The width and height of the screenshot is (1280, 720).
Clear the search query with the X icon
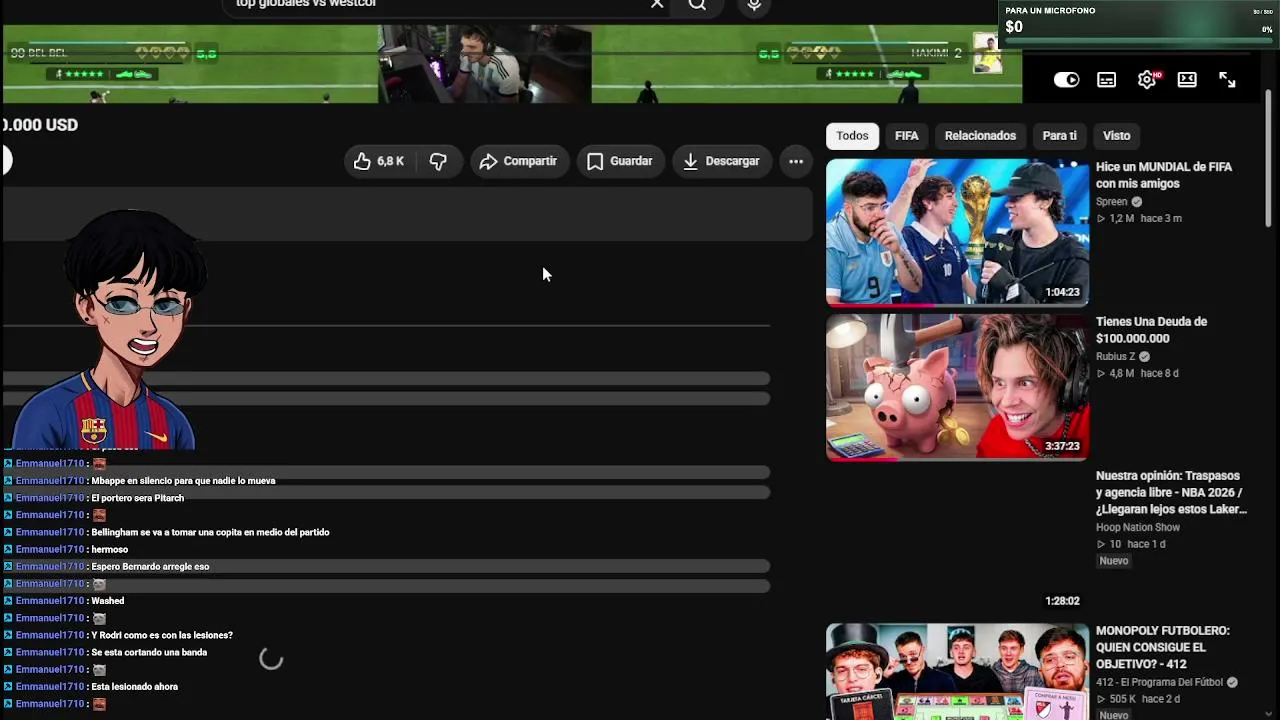pyautogui.click(x=657, y=4)
